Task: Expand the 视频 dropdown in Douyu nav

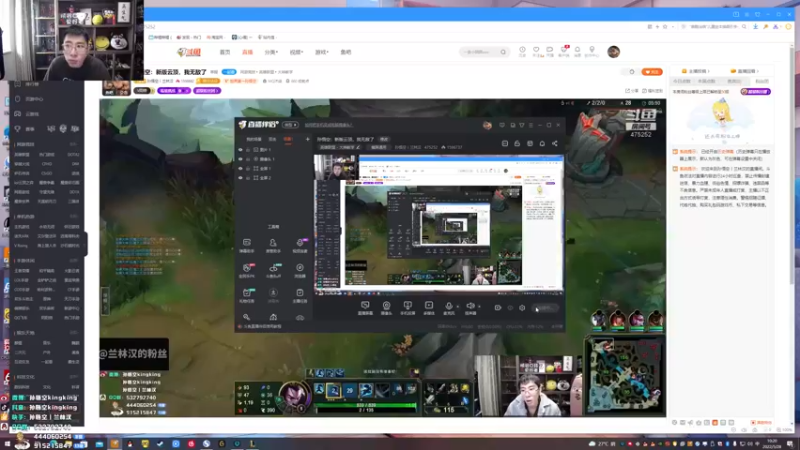Action: [x=296, y=52]
